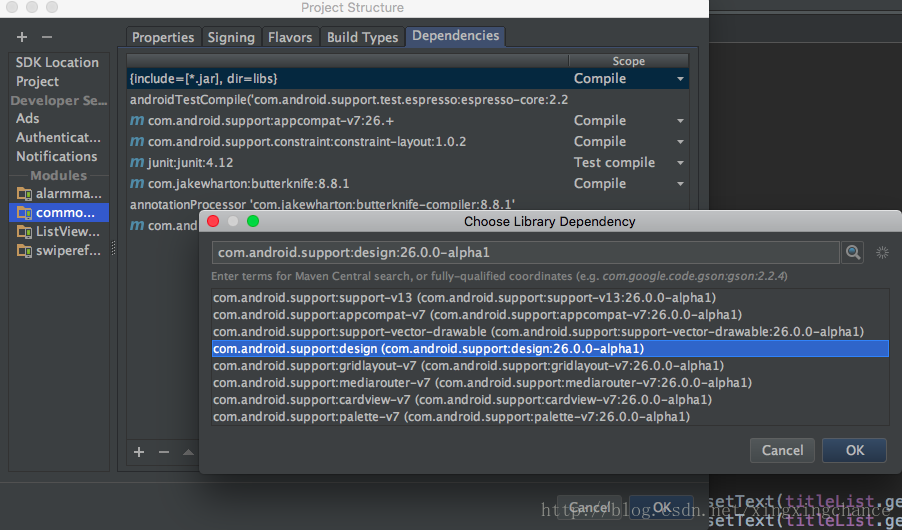Screen dimensions: 902x530
Task: Select the support-vector-drawable library result
Action: pos(550,331)
